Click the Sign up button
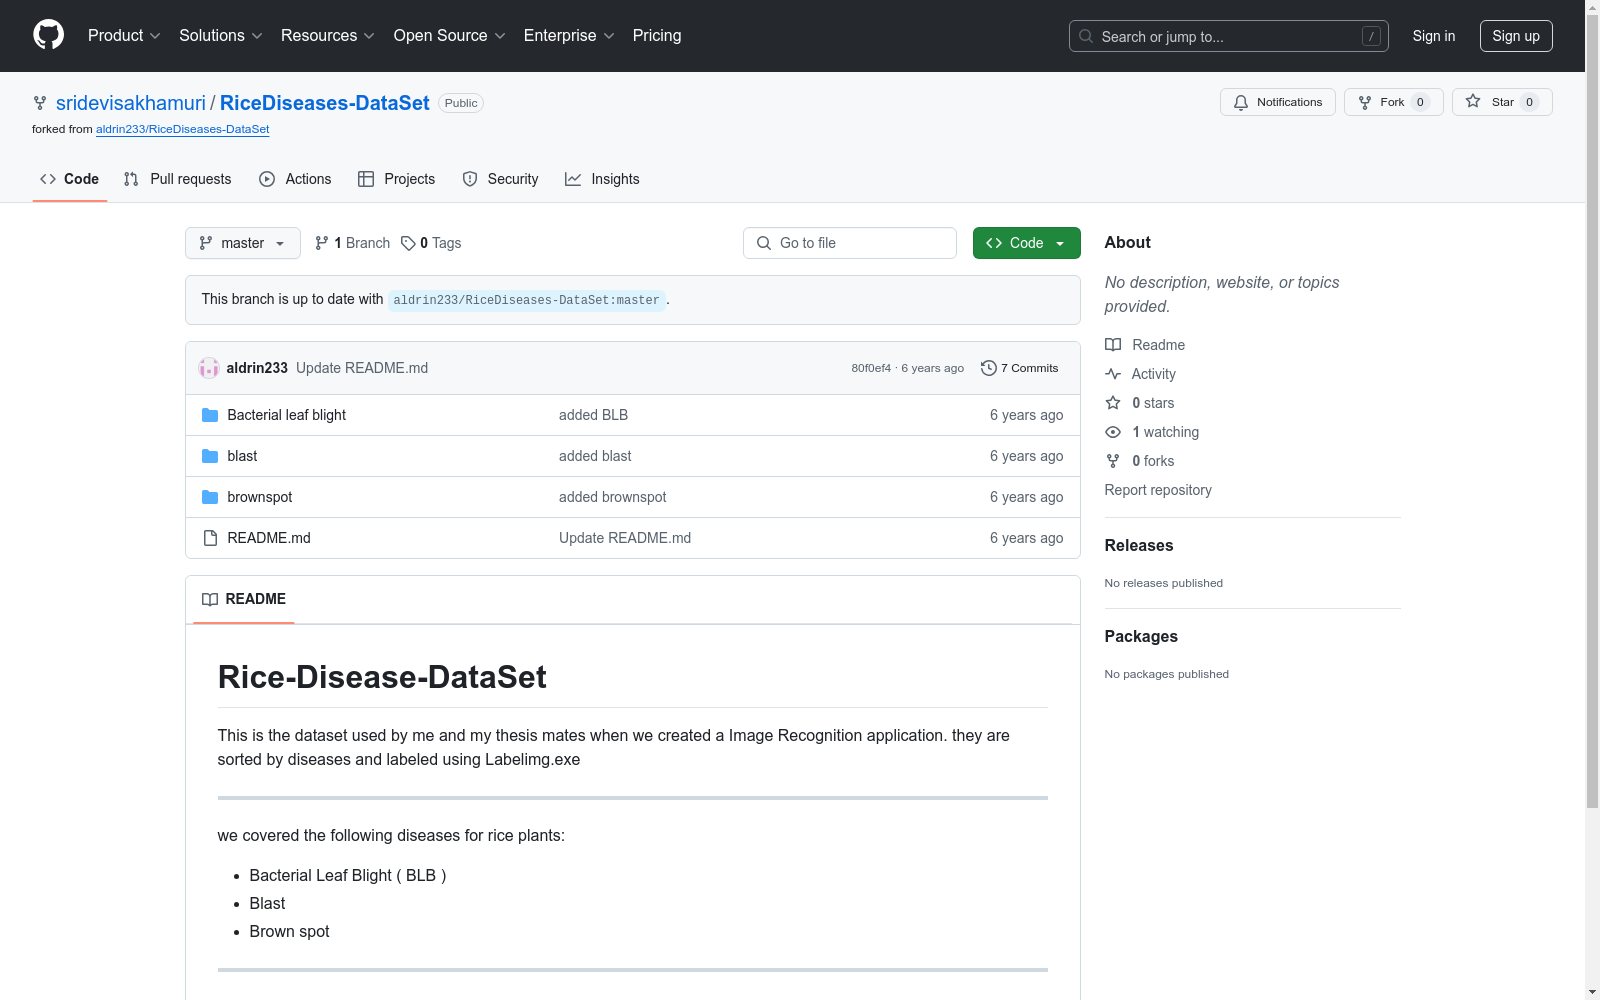 [1516, 36]
